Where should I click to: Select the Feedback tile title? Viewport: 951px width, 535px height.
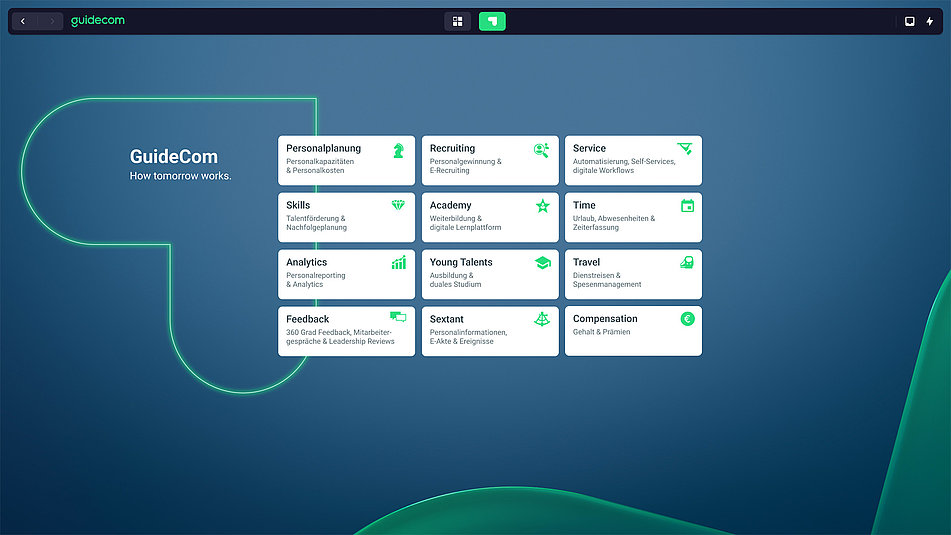coord(307,320)
